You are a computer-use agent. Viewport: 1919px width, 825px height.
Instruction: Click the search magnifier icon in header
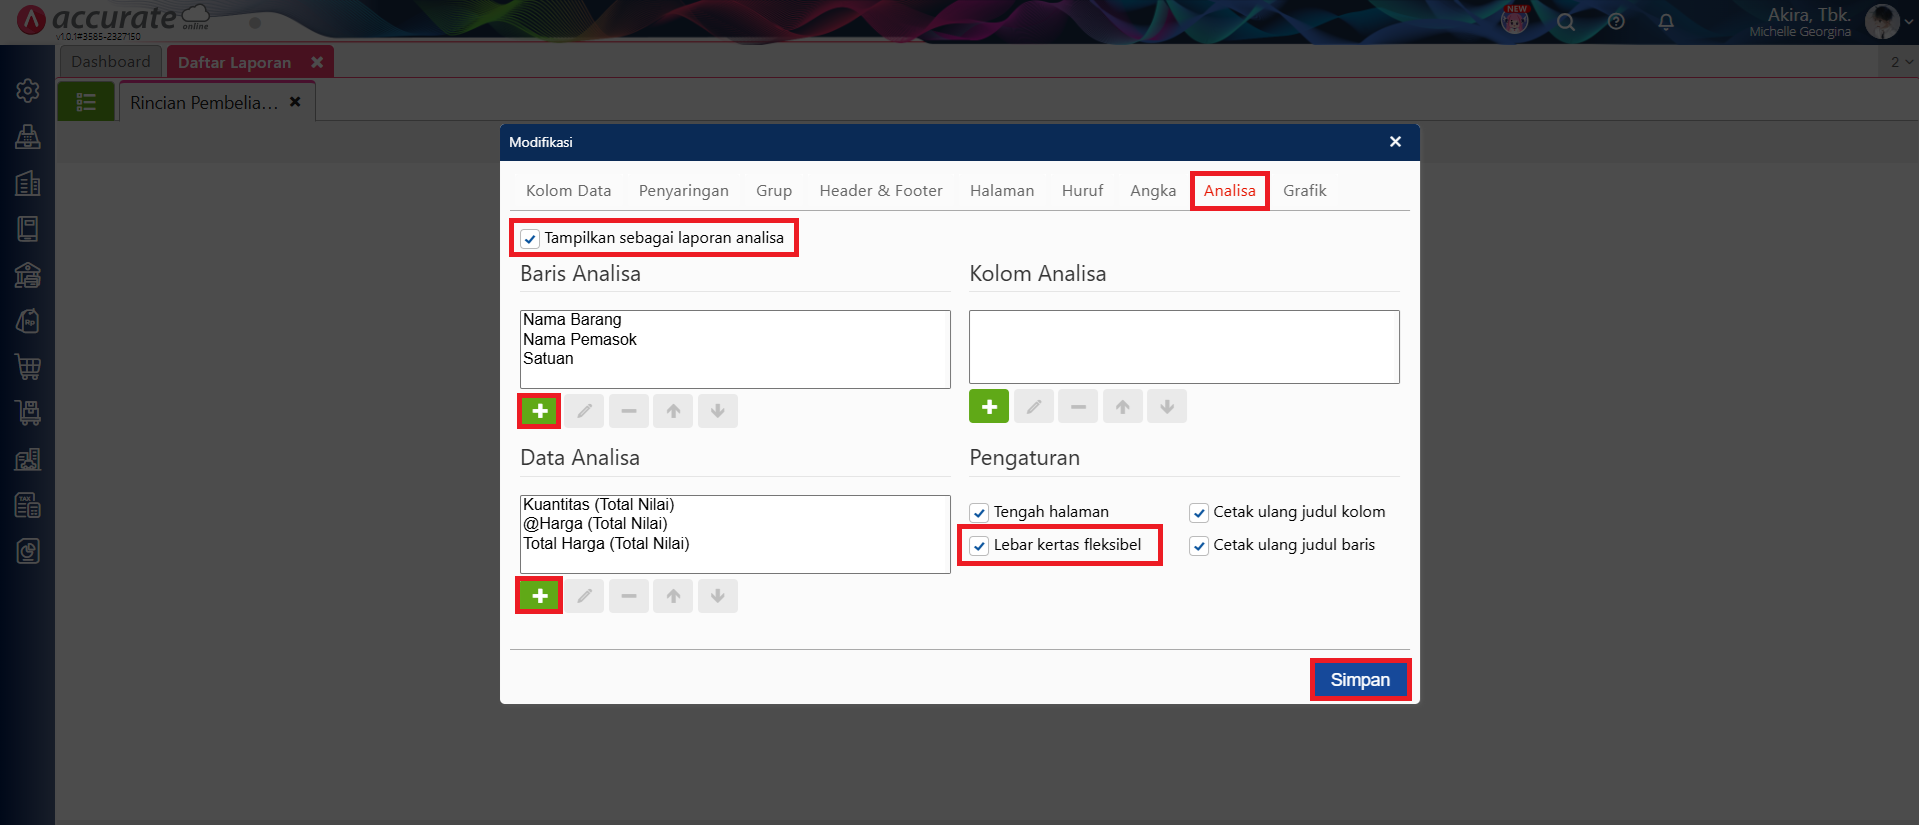click(1566, 22)
